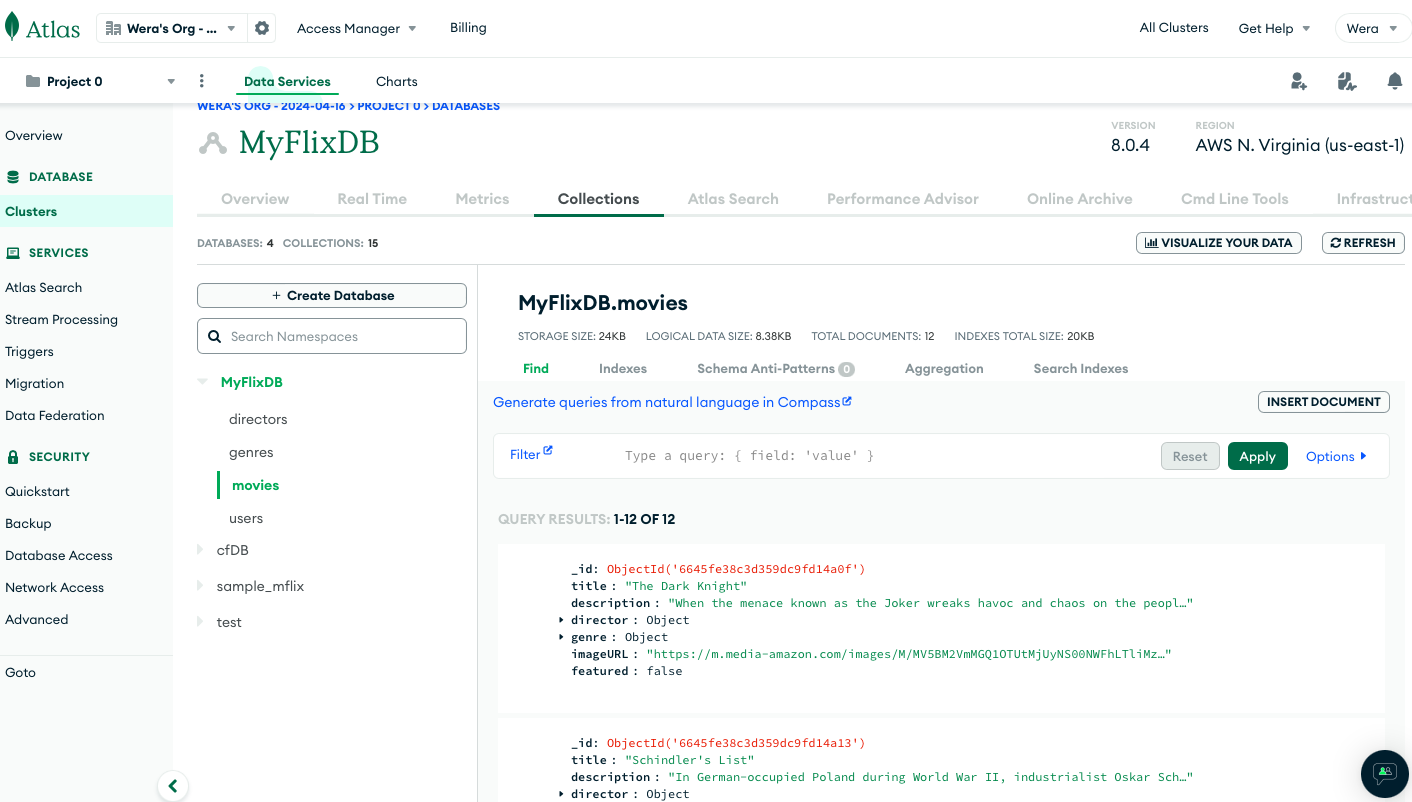Click the DATABASES breadcrumb link
The height and width of the screenshot is (802, 1412).
466,106
